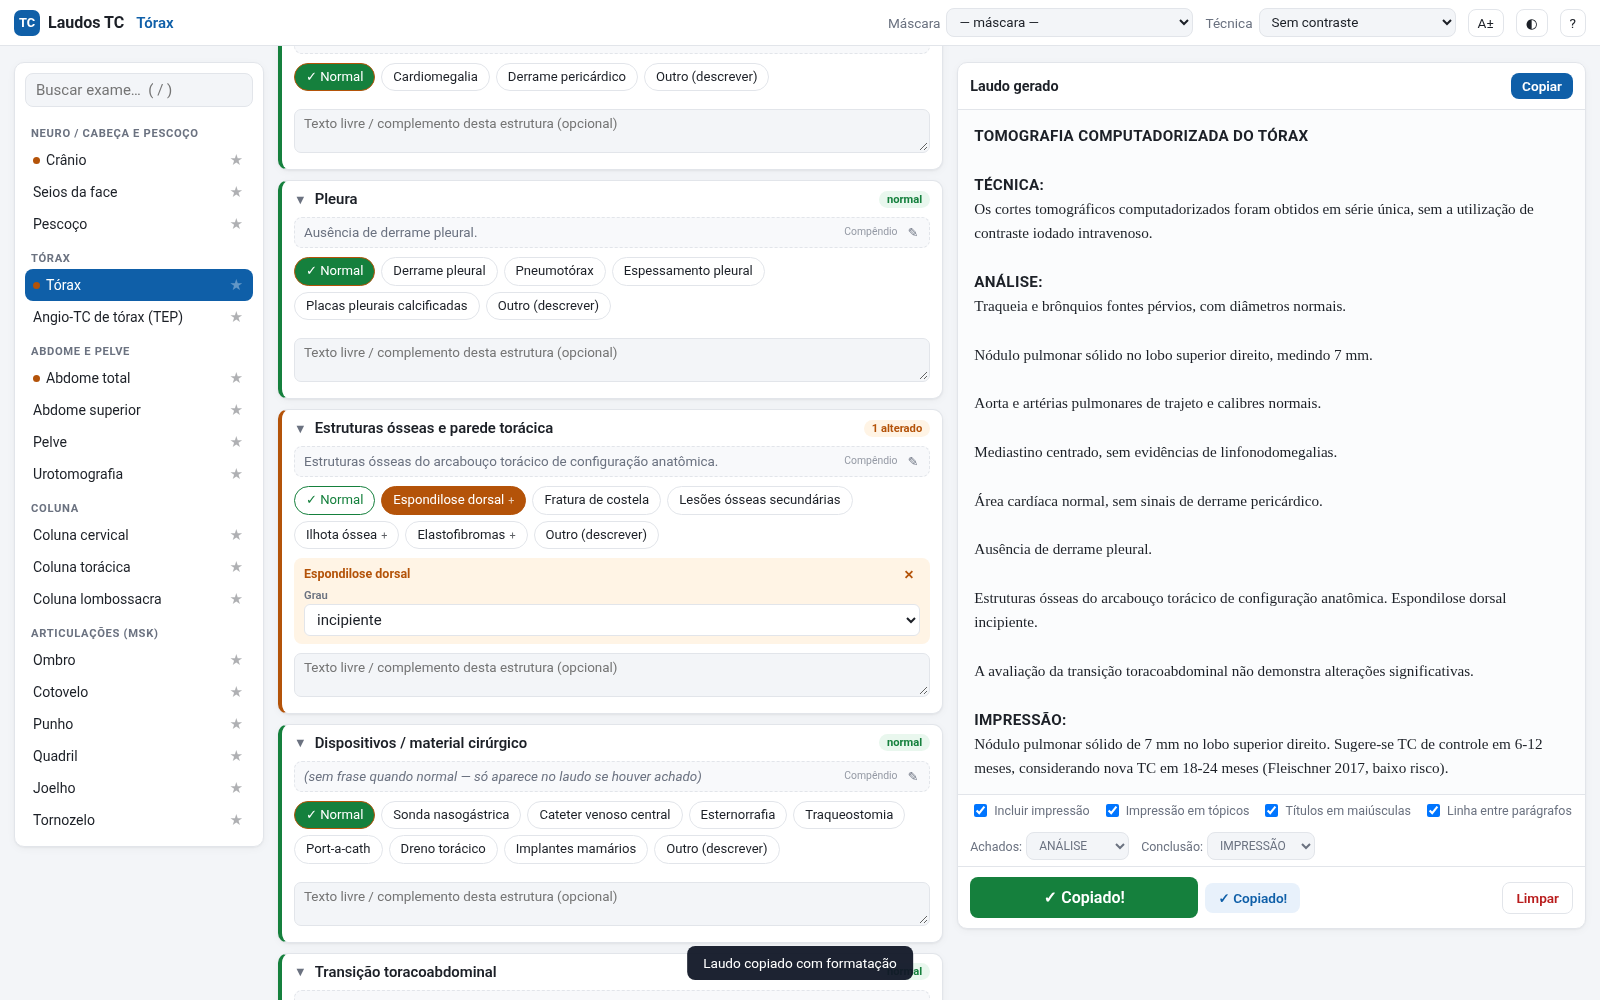Star the Seios da face exam

point(236,192)
